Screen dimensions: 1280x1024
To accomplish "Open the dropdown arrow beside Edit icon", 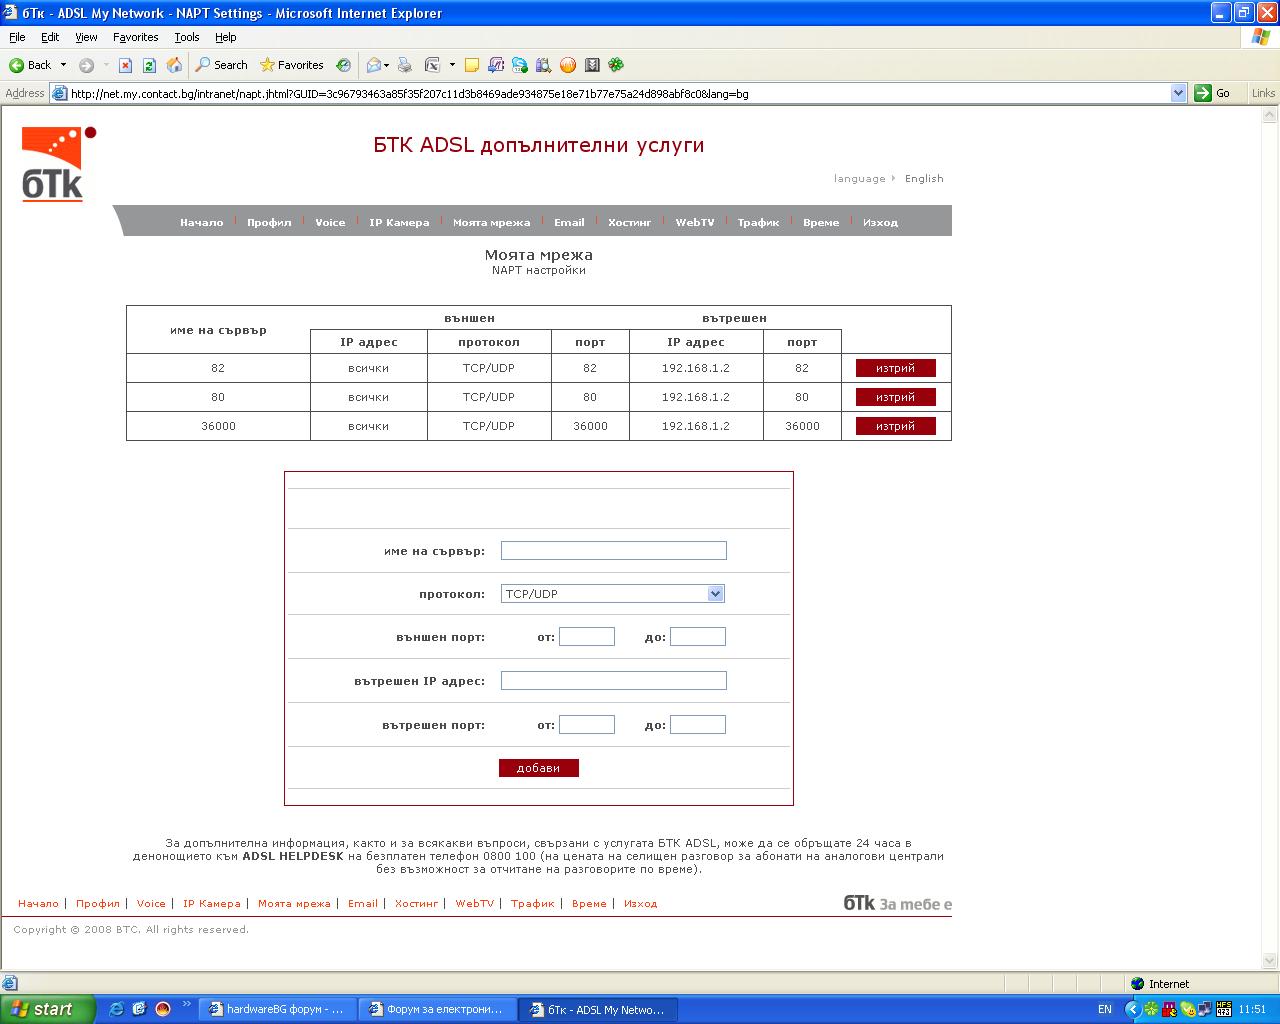I will click(x=452, y=65).
